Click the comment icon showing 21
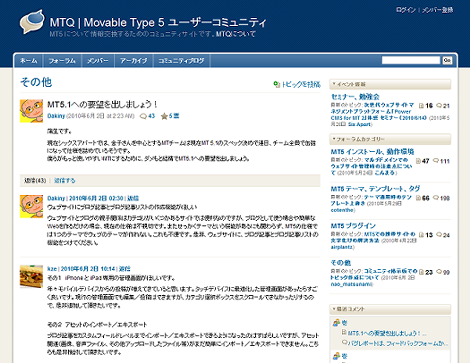This screenshot has width=470, height=363. [x=439, y=106]
